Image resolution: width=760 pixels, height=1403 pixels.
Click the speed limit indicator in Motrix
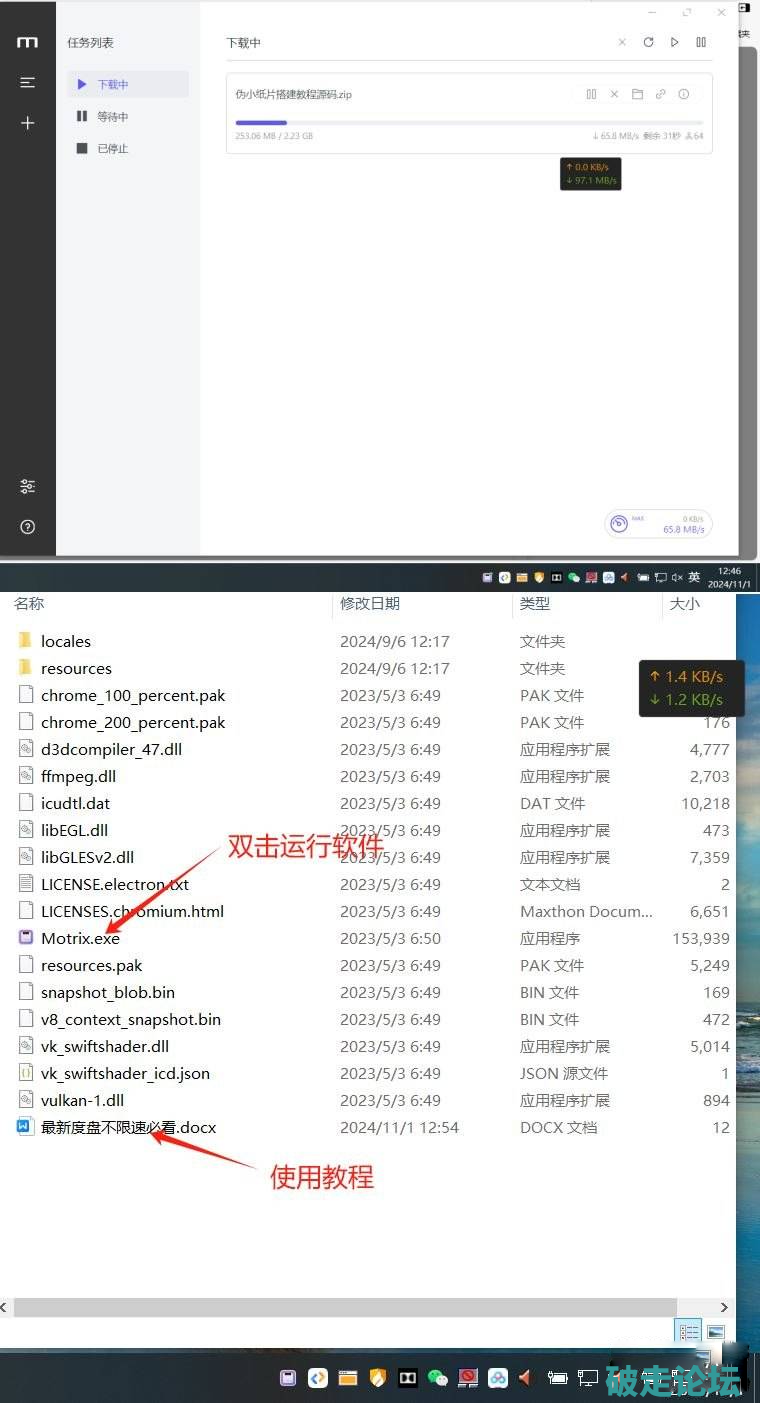coord(658,524)
